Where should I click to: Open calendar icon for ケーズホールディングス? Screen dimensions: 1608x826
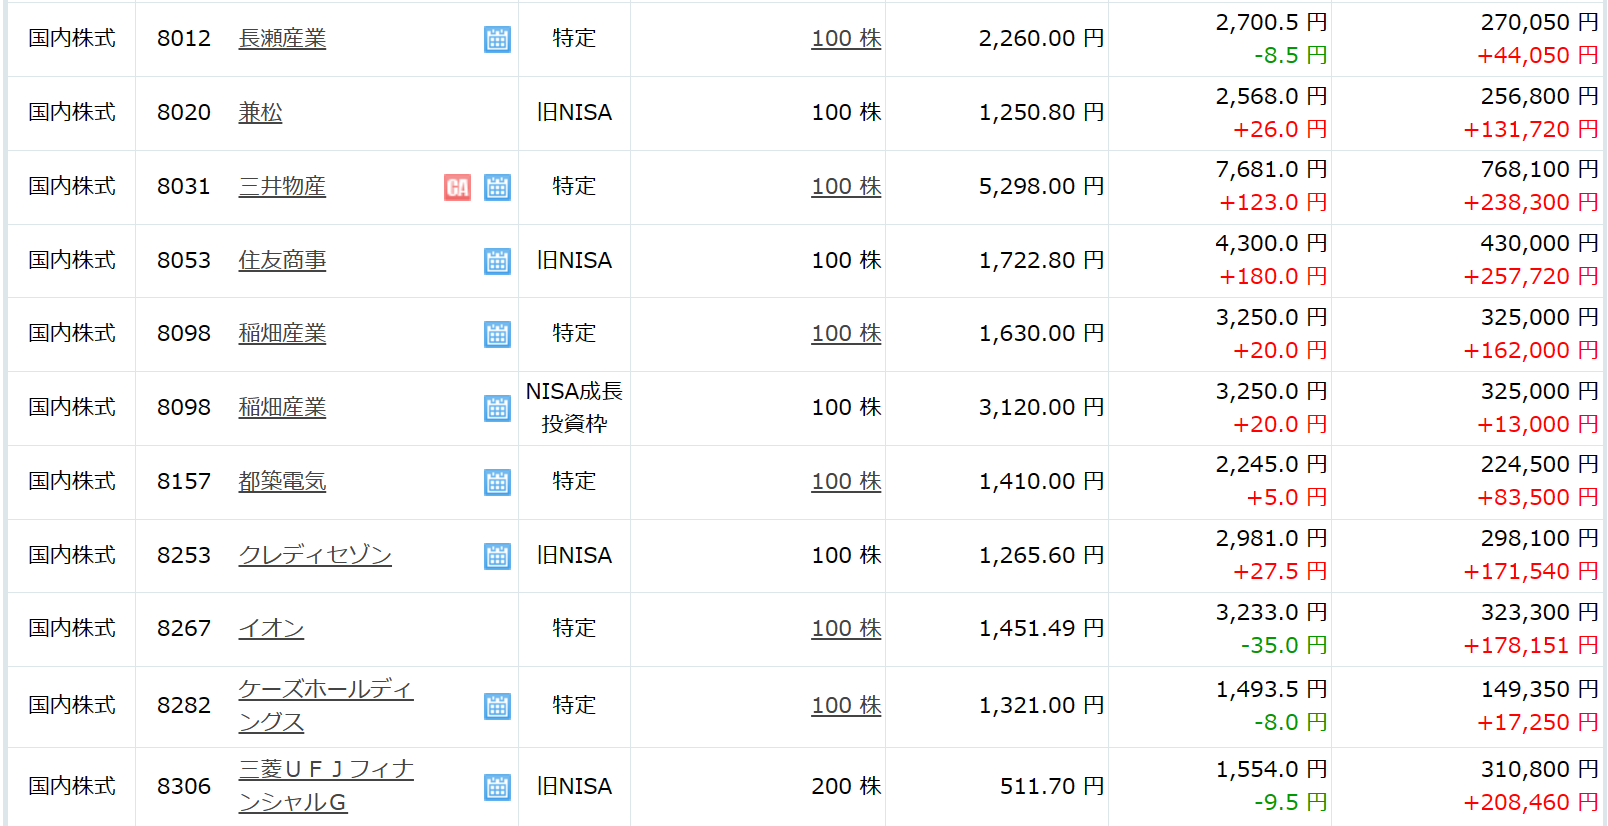[497, 706]
